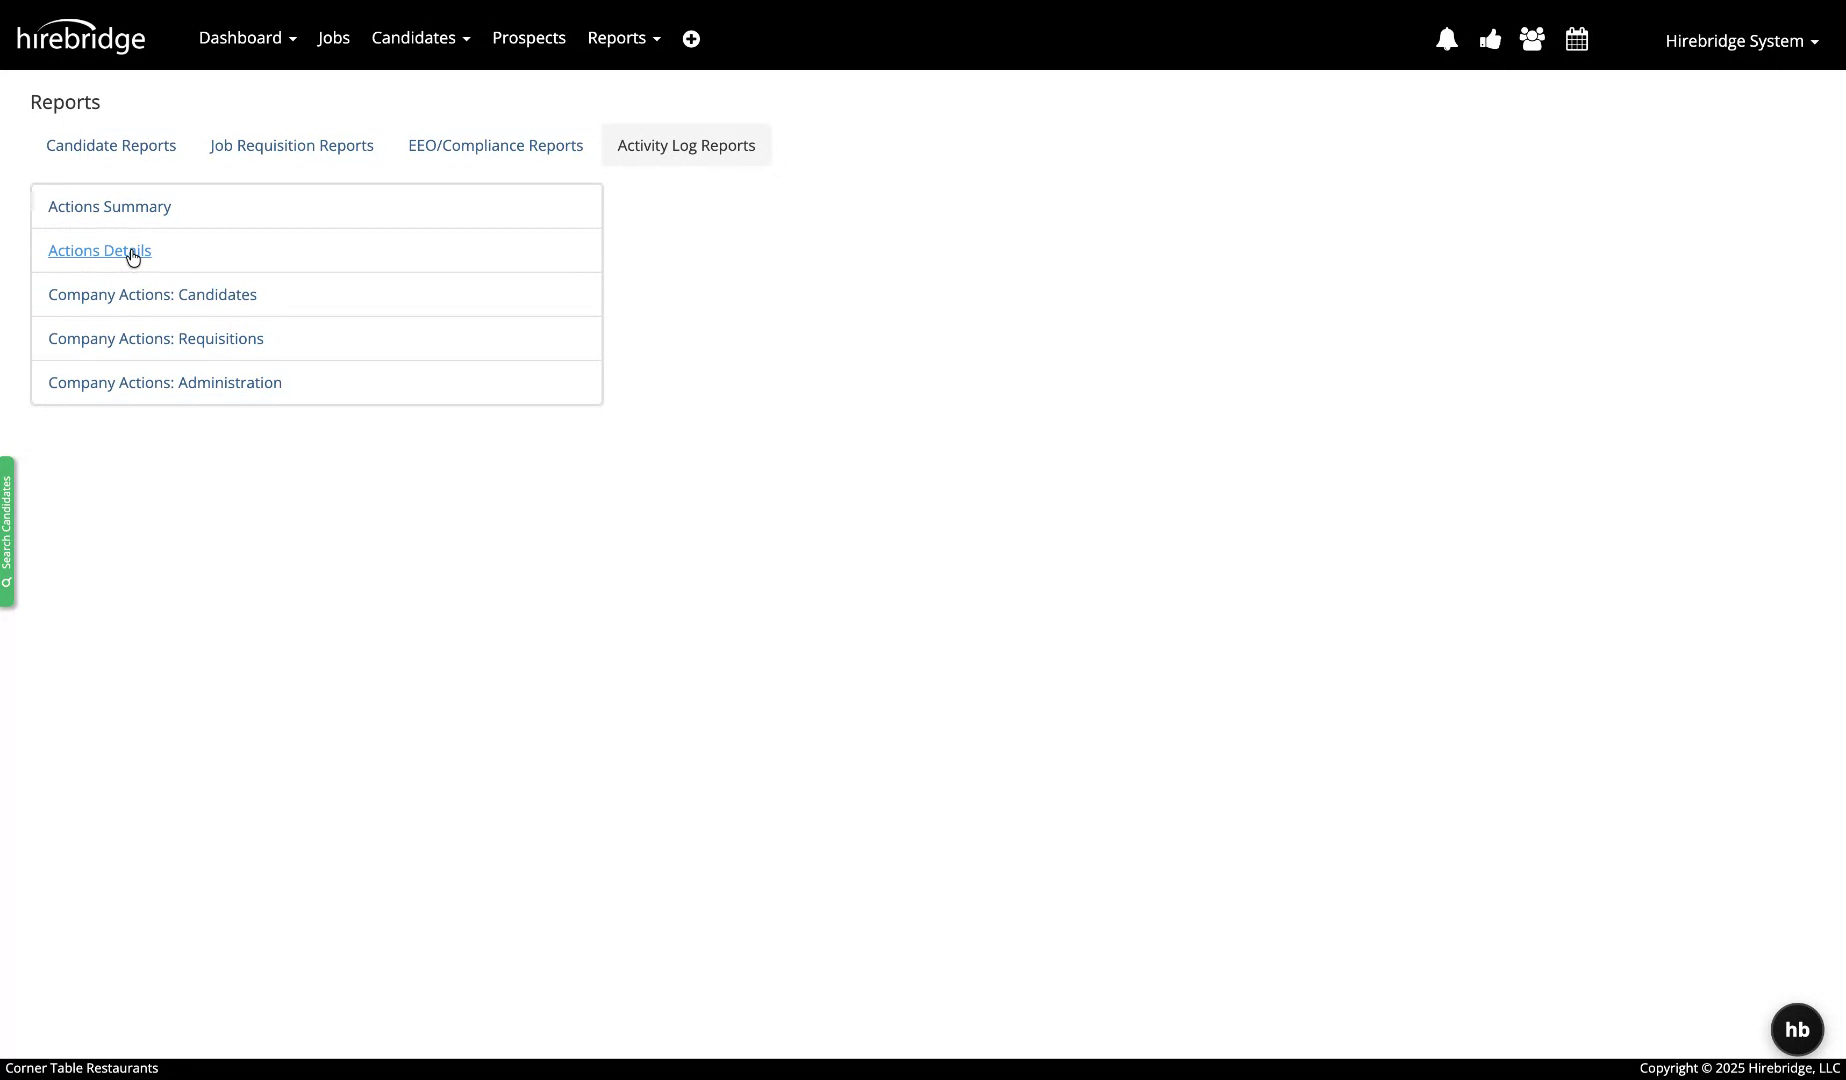
Task: Open the people group icon
Action: [1532, 39]
